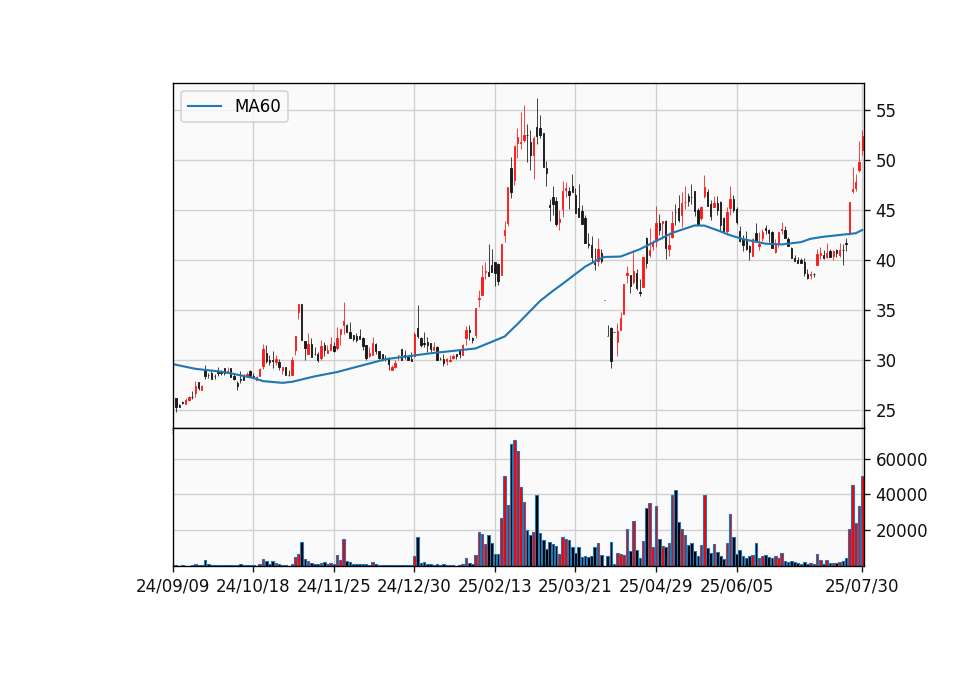
Task: Click the 20000 volume axis label
Action: pyautogui.click(x=901, y=531)
